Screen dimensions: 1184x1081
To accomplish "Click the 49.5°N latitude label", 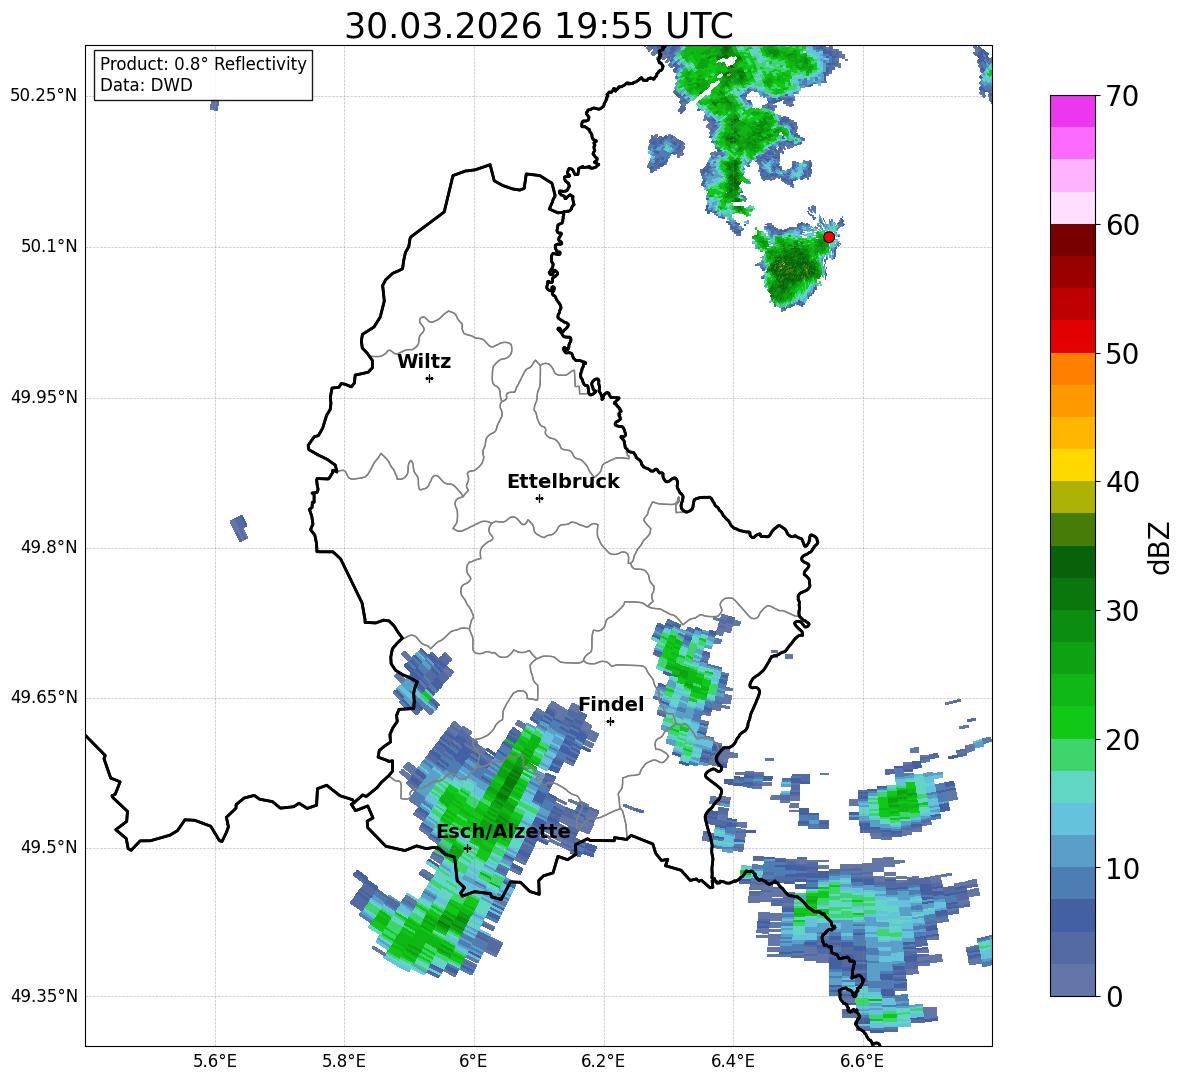I will (49, 847).
